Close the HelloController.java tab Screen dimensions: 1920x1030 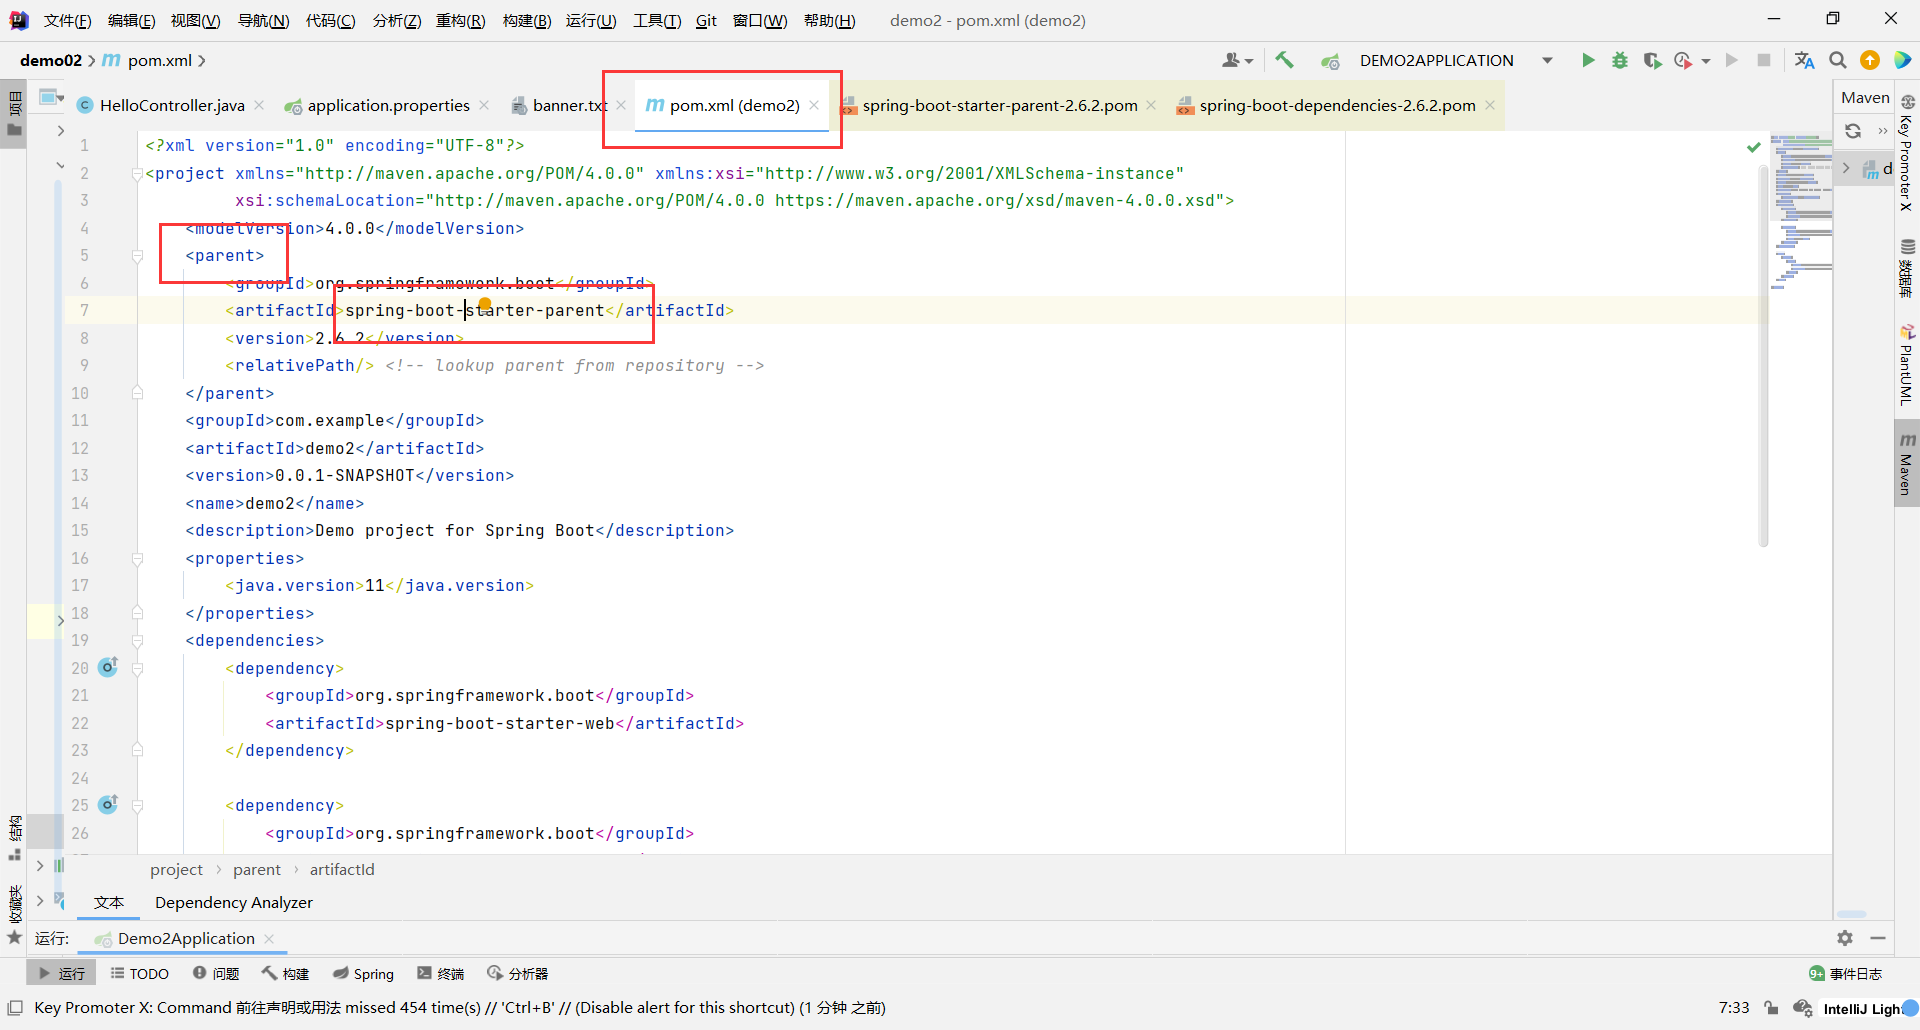point(259,105)
